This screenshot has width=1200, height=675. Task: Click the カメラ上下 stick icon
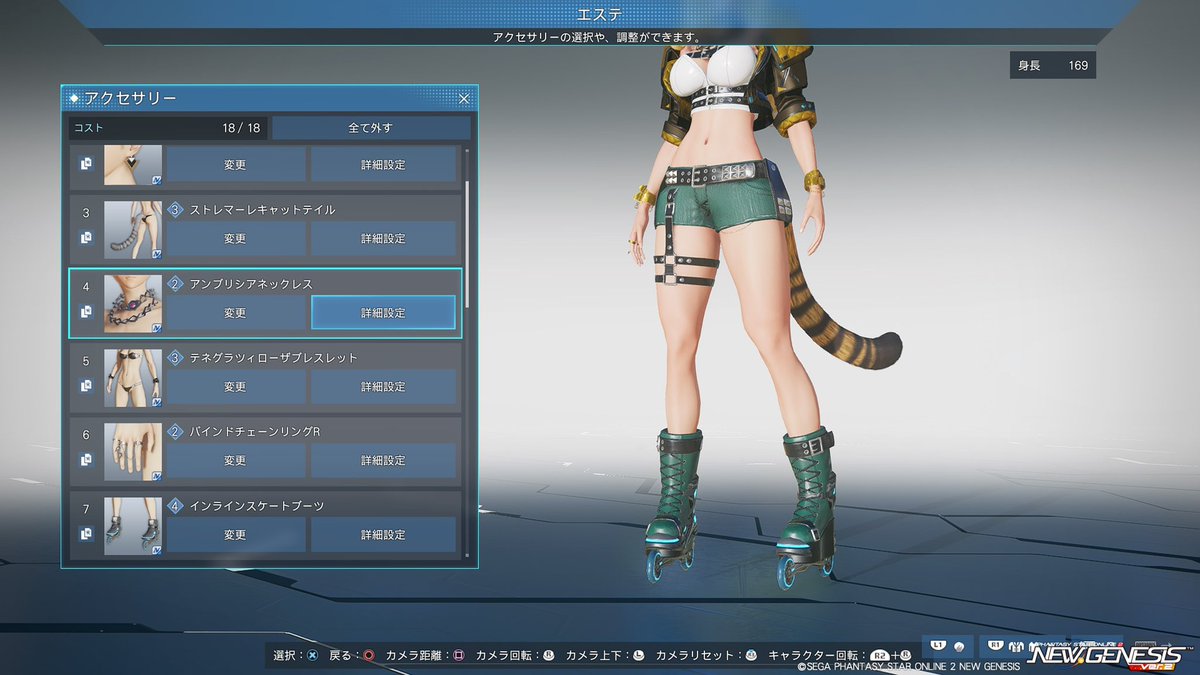tap(638, 656)
